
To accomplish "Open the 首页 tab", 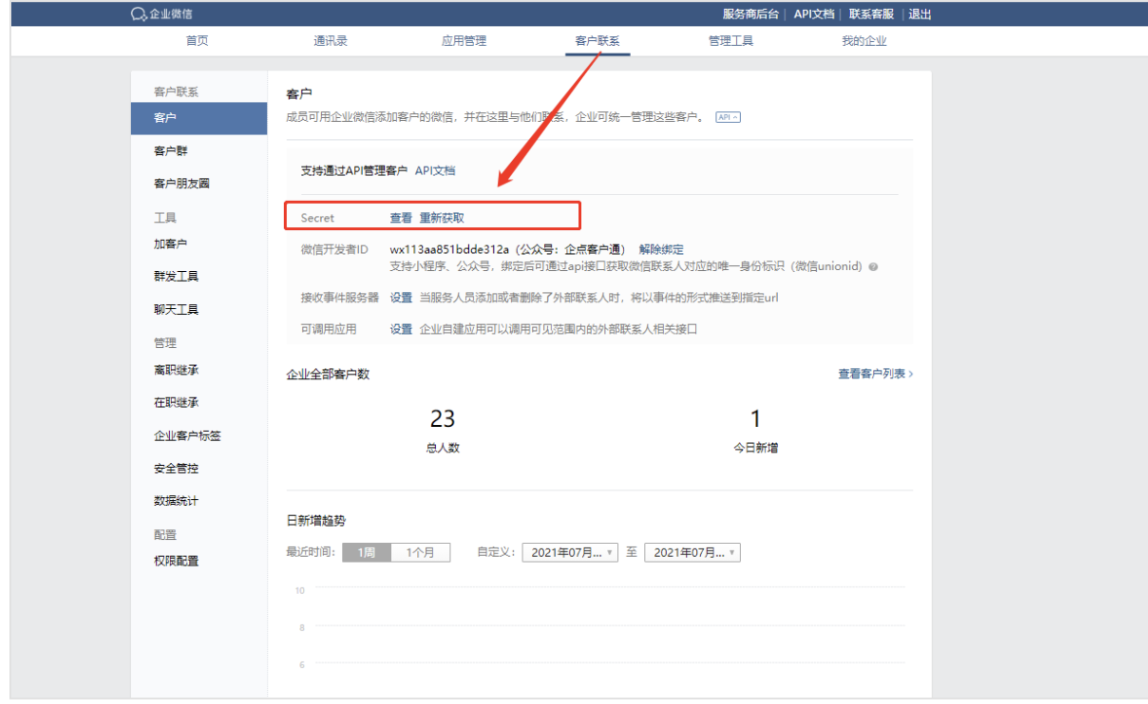I will (x=197, y=41).
